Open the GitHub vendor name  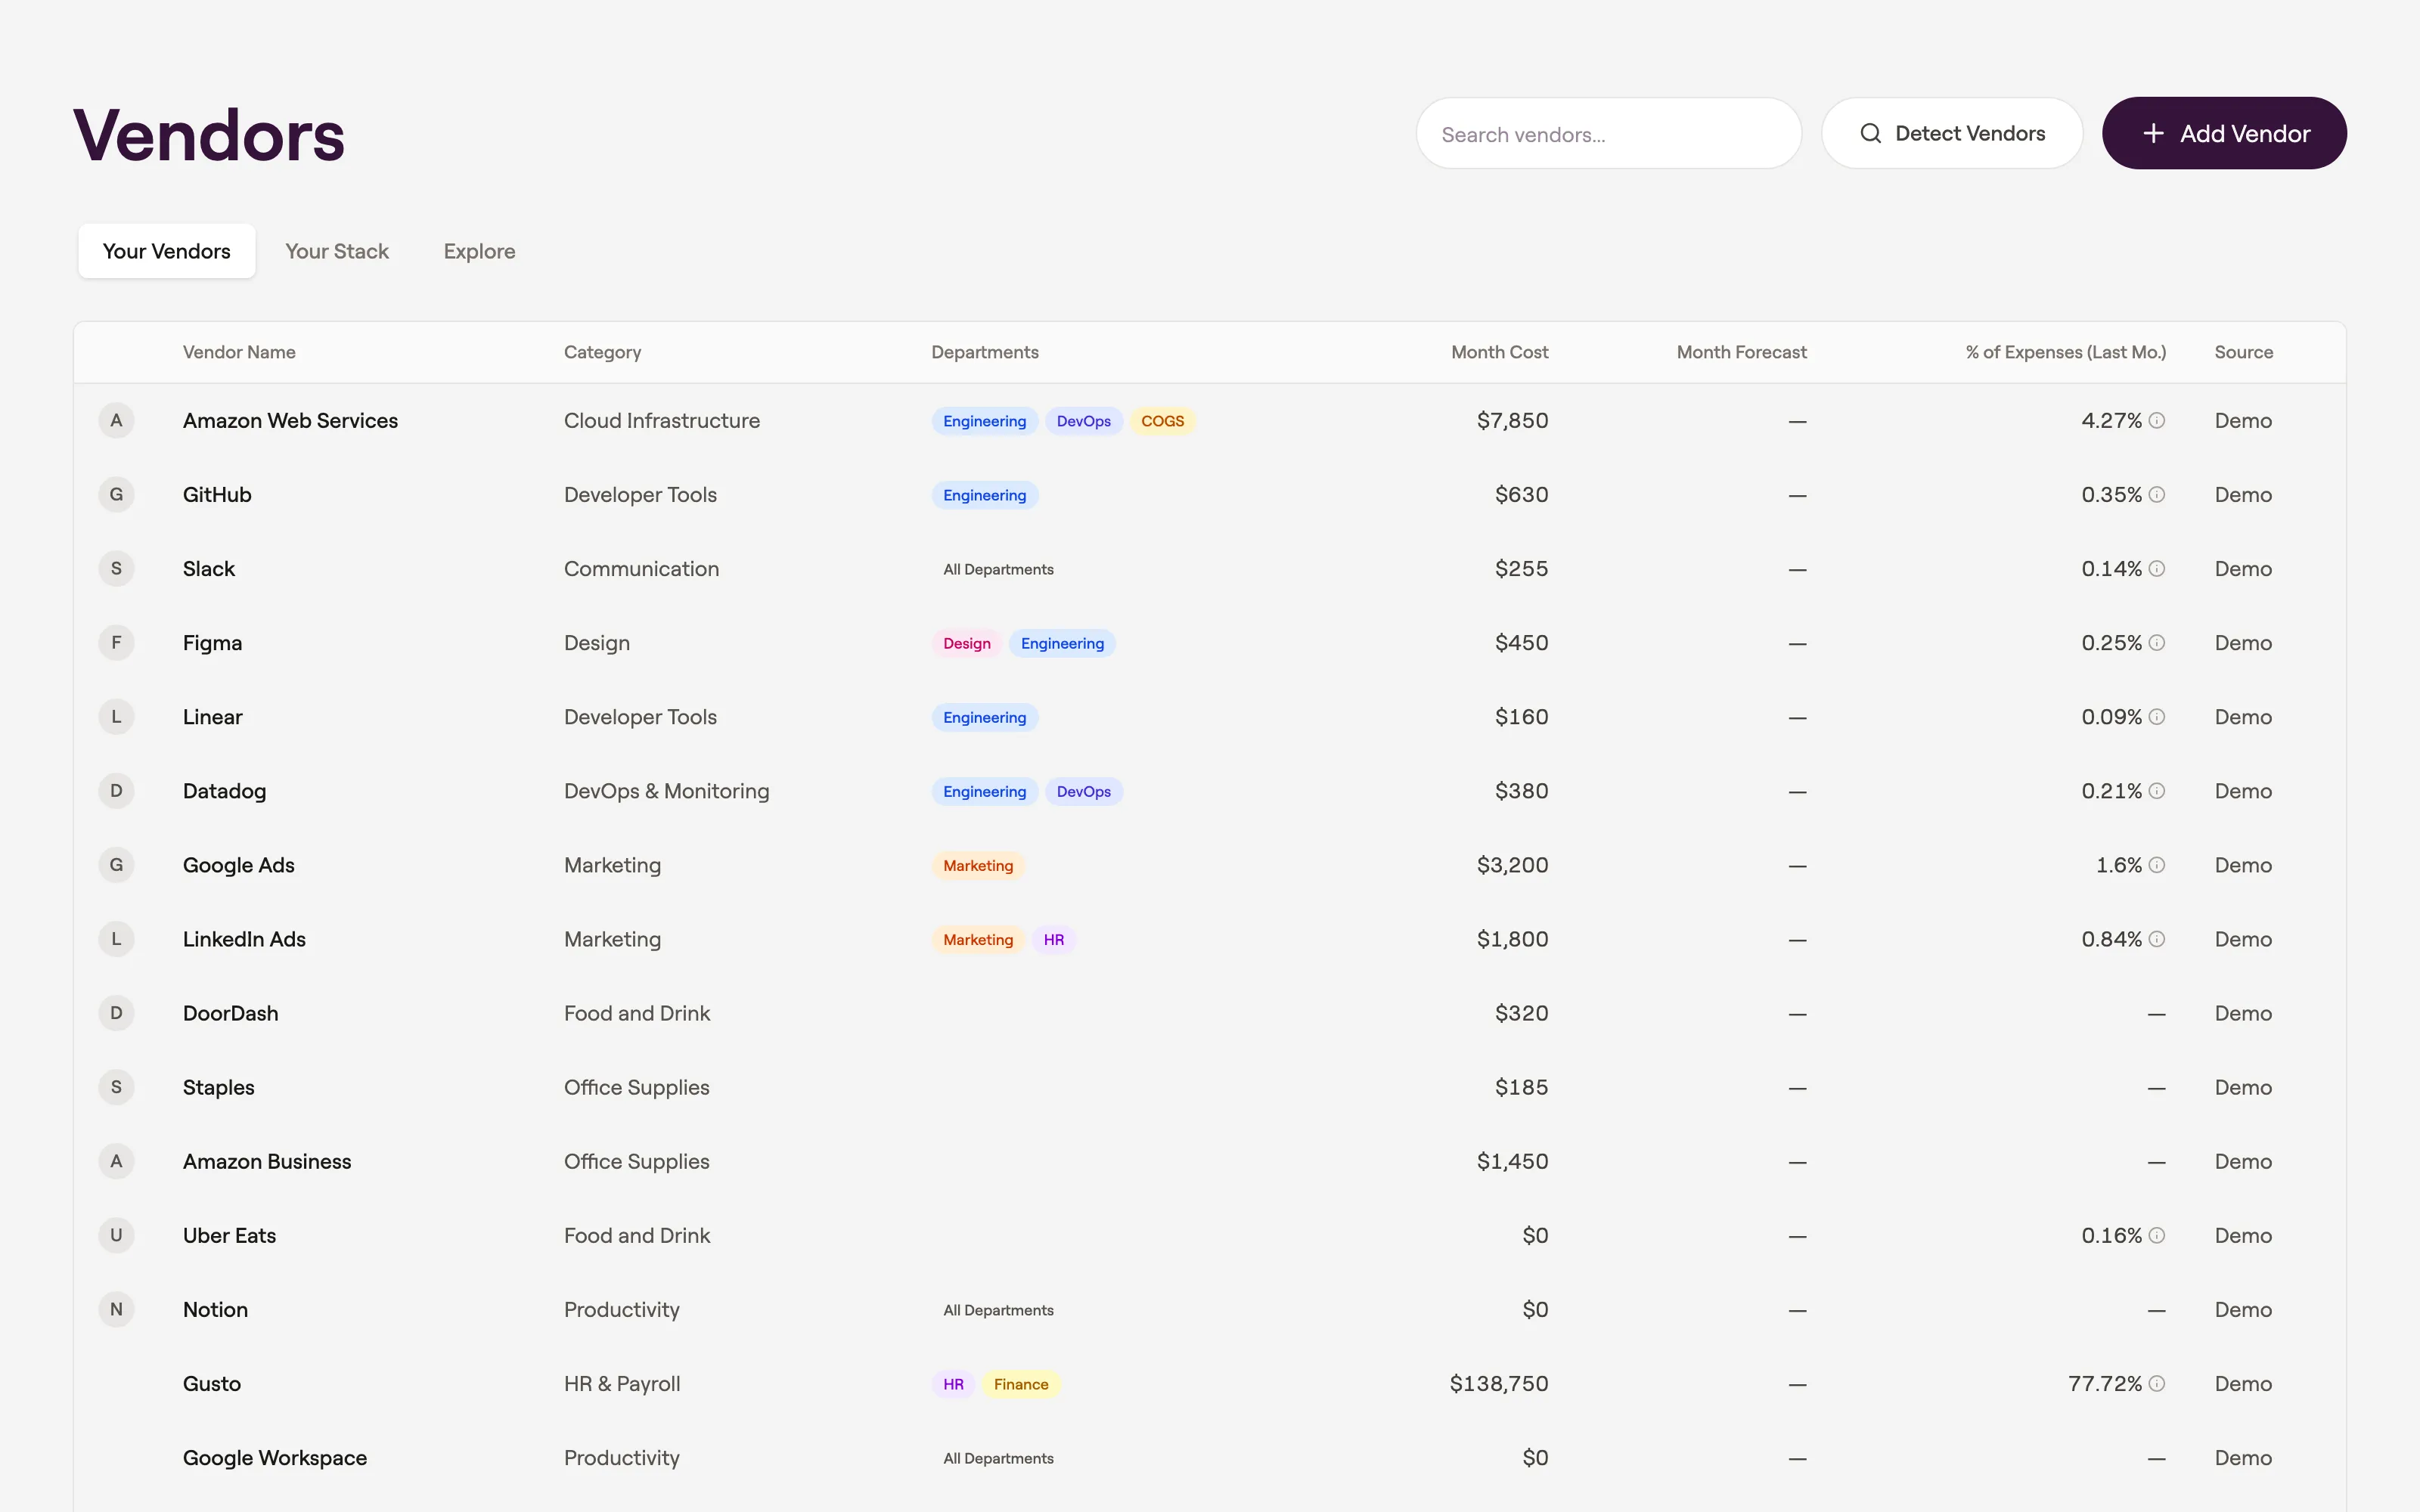pos(217,495)
